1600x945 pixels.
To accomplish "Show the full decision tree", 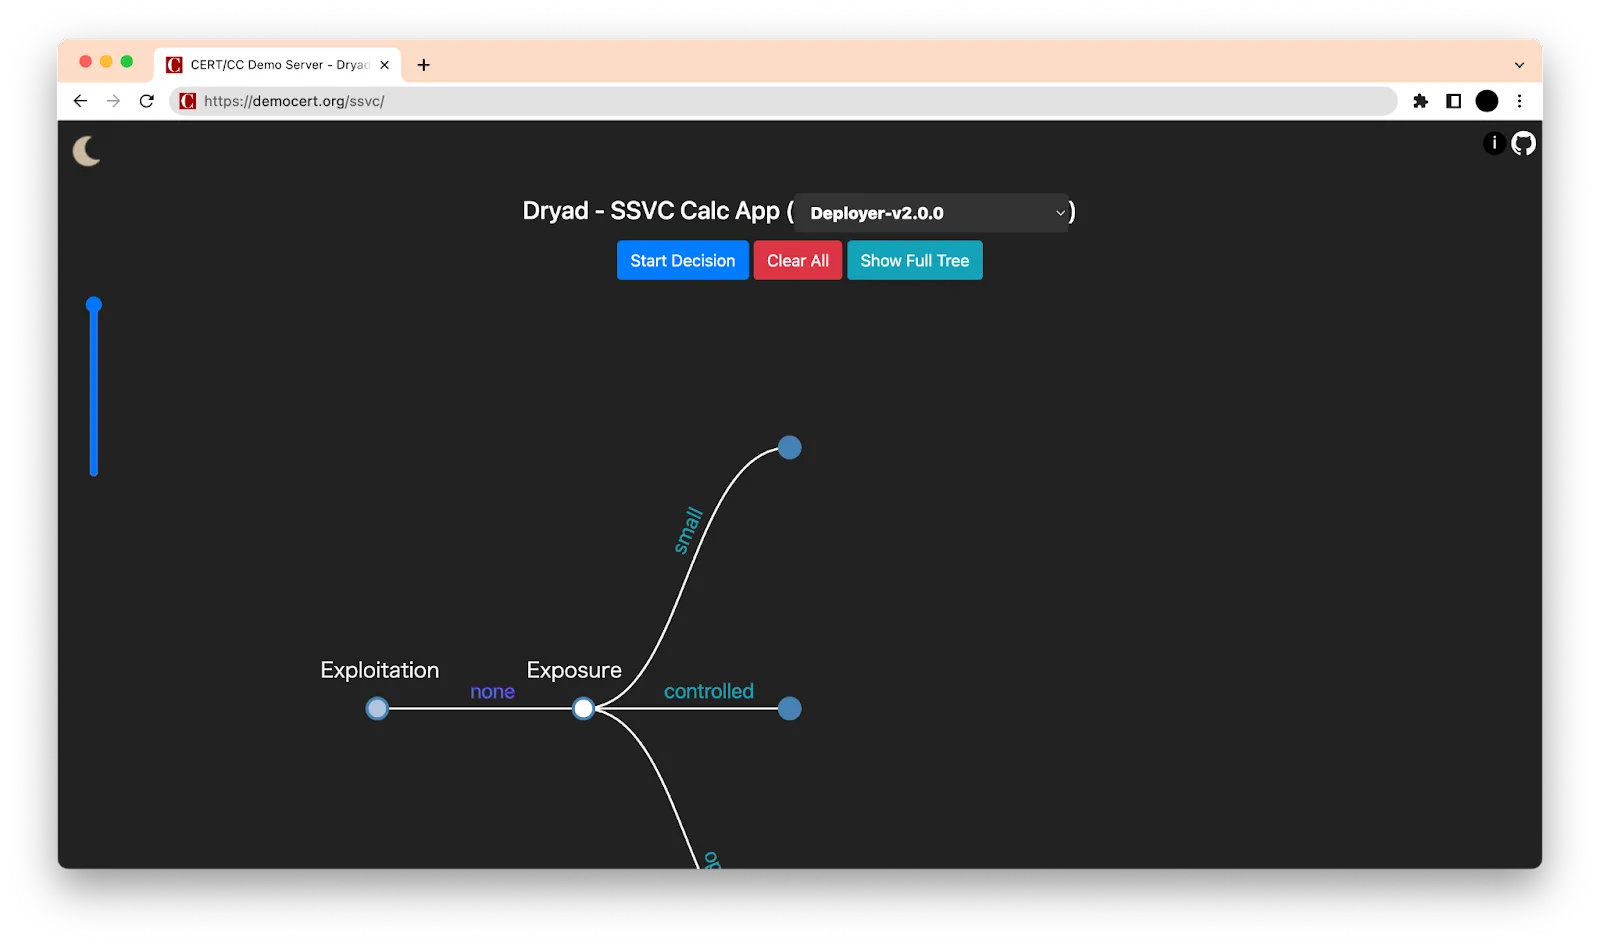I will (x=914, y=260).
